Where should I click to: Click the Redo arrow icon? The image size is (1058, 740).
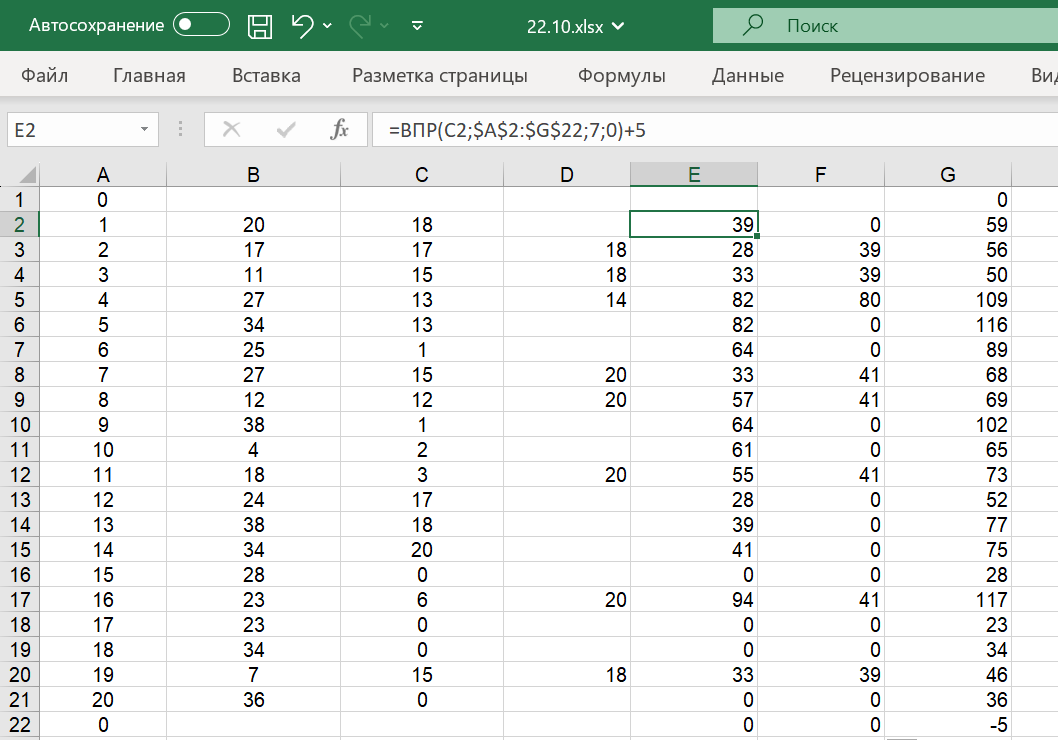363,26
